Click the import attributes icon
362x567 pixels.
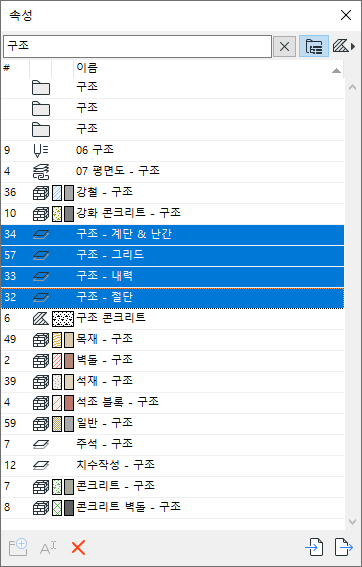click(x=314, y=547)
